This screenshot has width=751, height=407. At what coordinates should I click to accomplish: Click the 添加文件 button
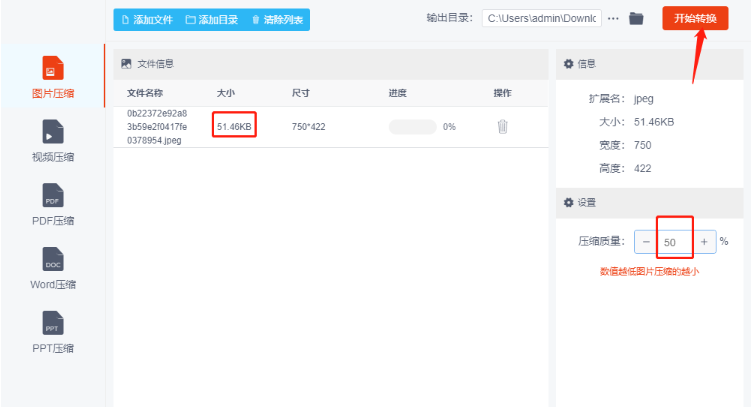tap(147, 20)
